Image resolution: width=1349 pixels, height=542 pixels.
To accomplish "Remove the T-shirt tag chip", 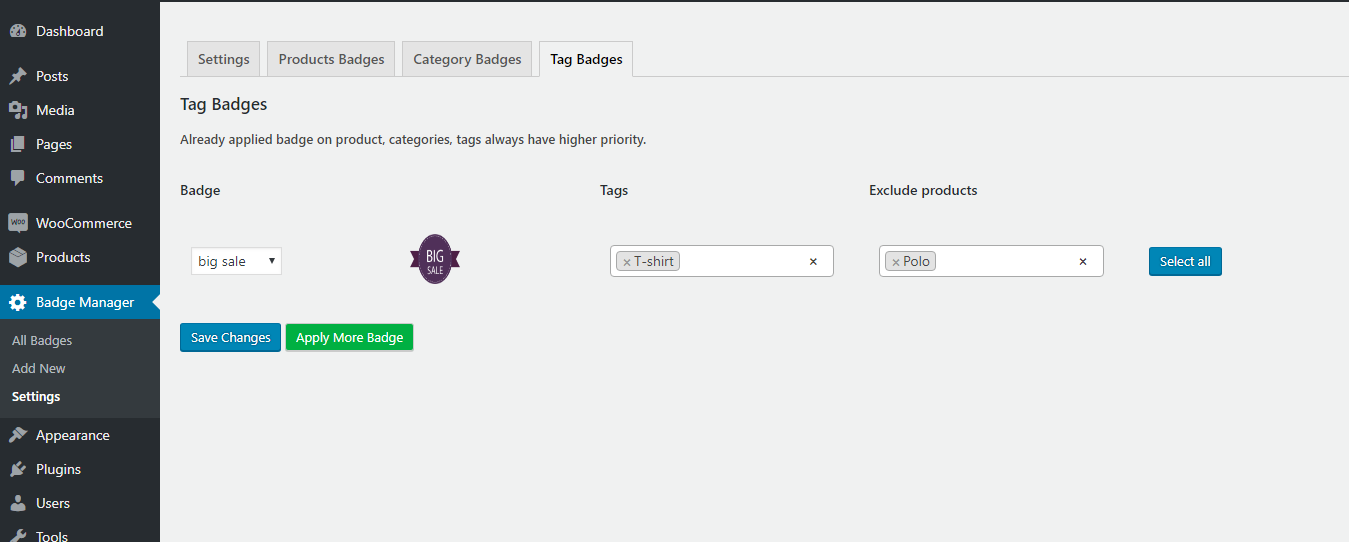I will point(627,262).
